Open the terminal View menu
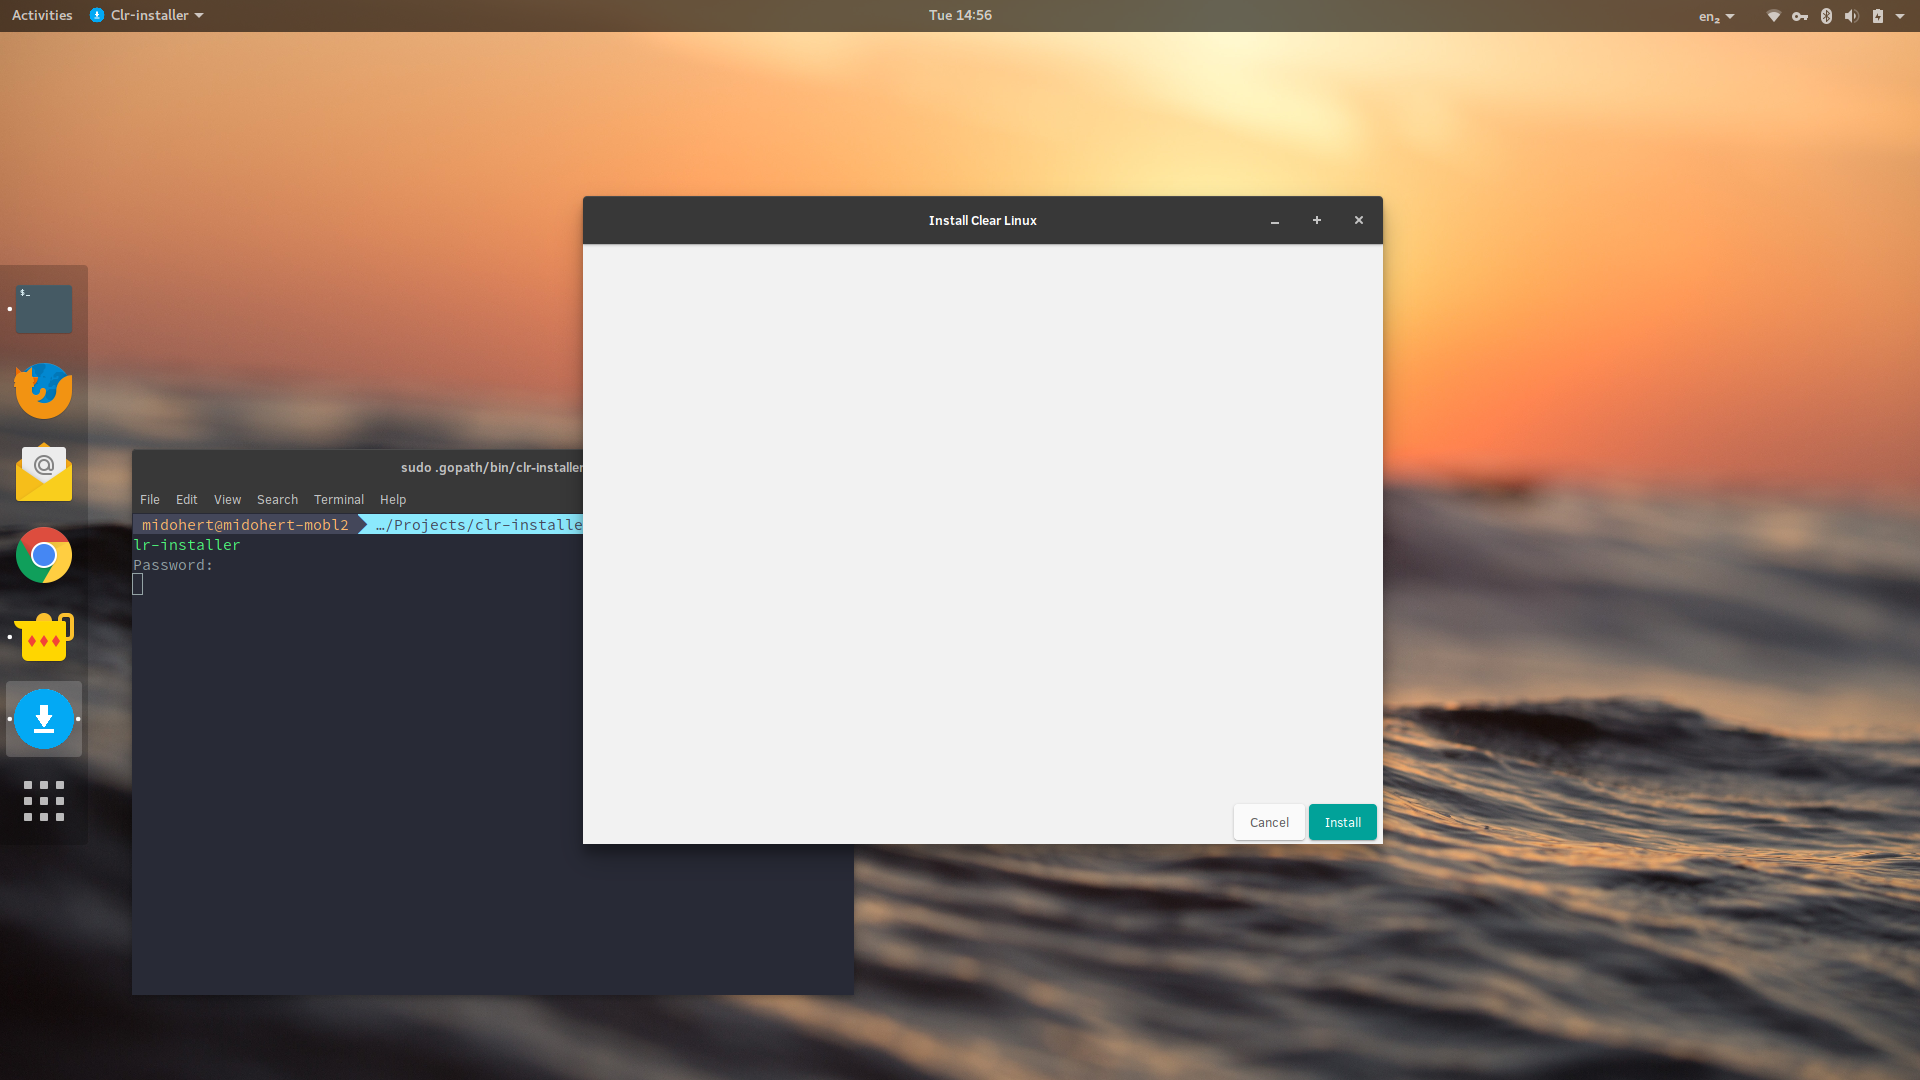Viewport: 1920px width, 1080px height. (x=227, y=500)
